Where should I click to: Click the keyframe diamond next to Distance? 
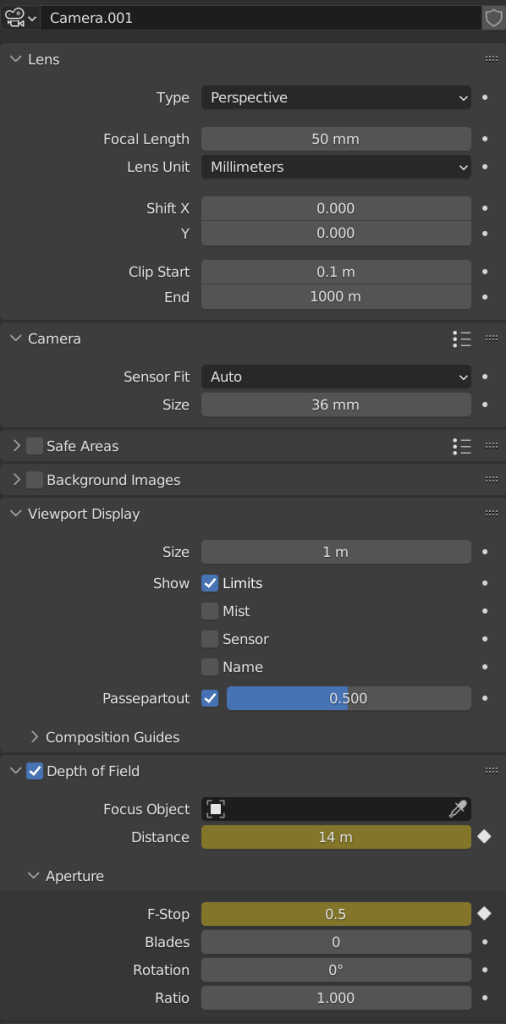click(x=484, y=837)
